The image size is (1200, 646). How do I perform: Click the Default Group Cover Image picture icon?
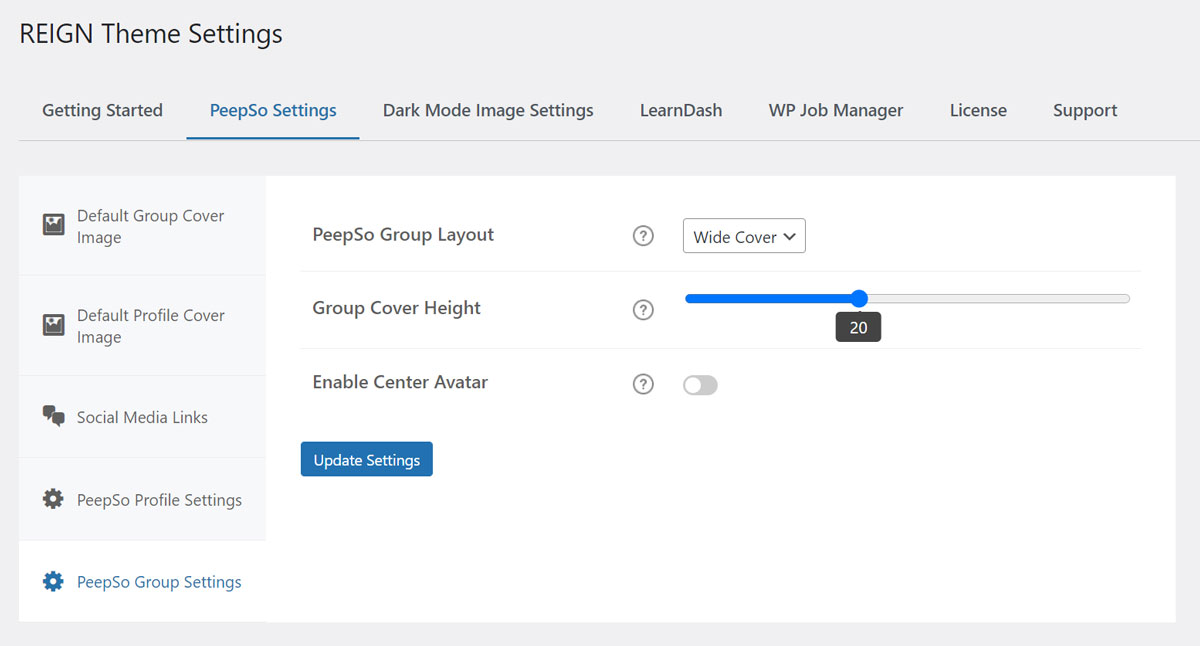tap(53, 225)
